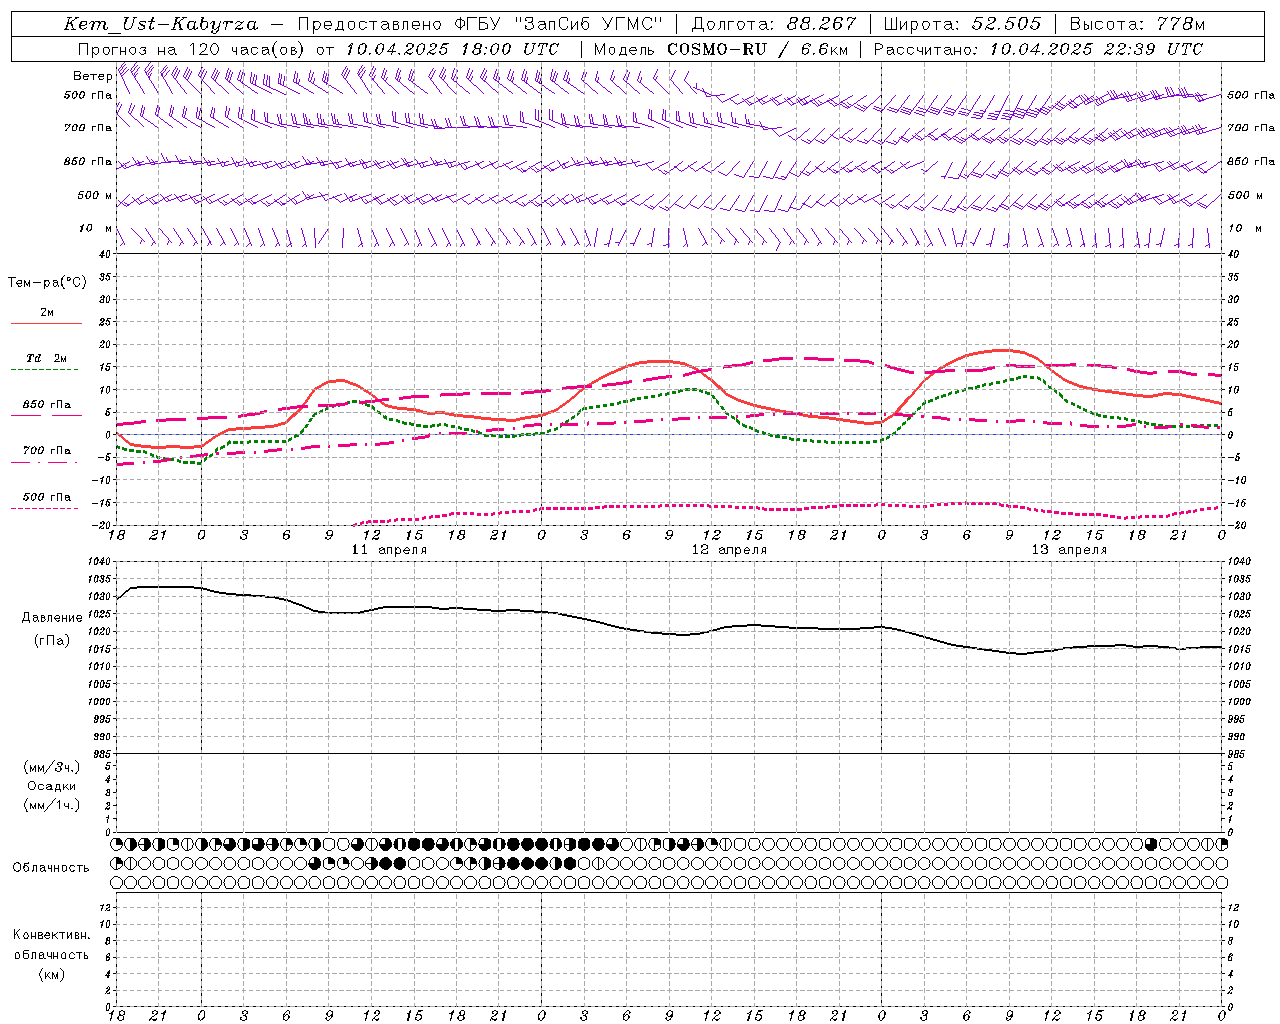Click the Долгота: 88.267 value
This screenshot has width=1280, height=1024.
pos(773,24)
